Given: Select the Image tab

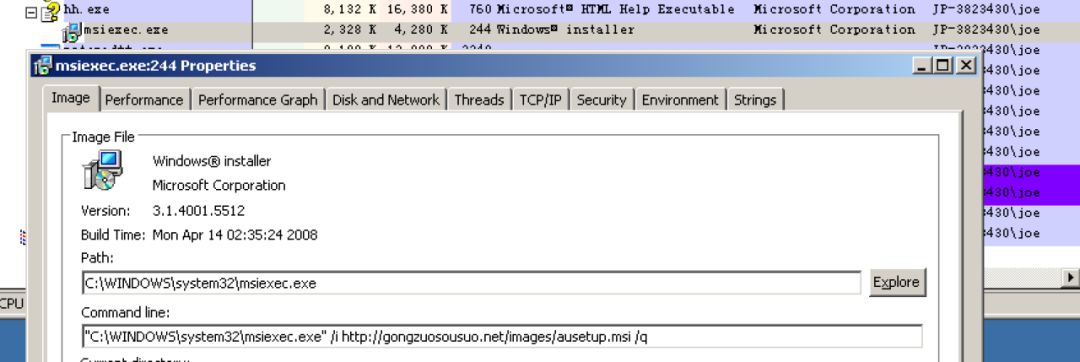Looking at the screenshot, I should [x=71, y=98].
